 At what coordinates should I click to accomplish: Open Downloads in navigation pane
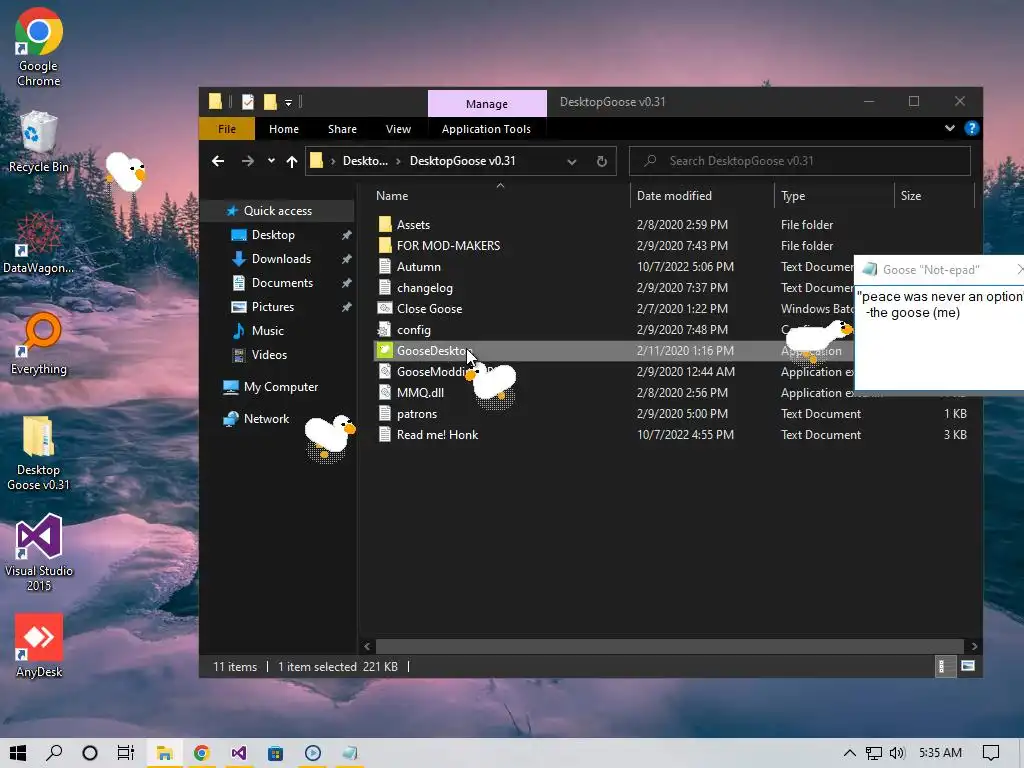coord(281,259)
